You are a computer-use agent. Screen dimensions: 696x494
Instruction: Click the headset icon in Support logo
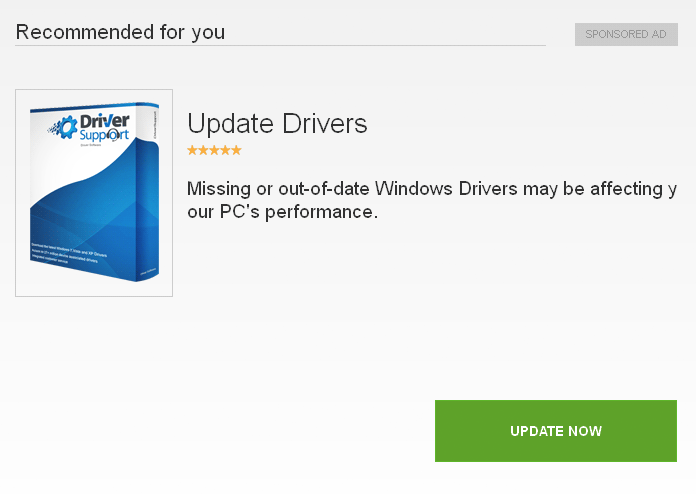[113, 135]
